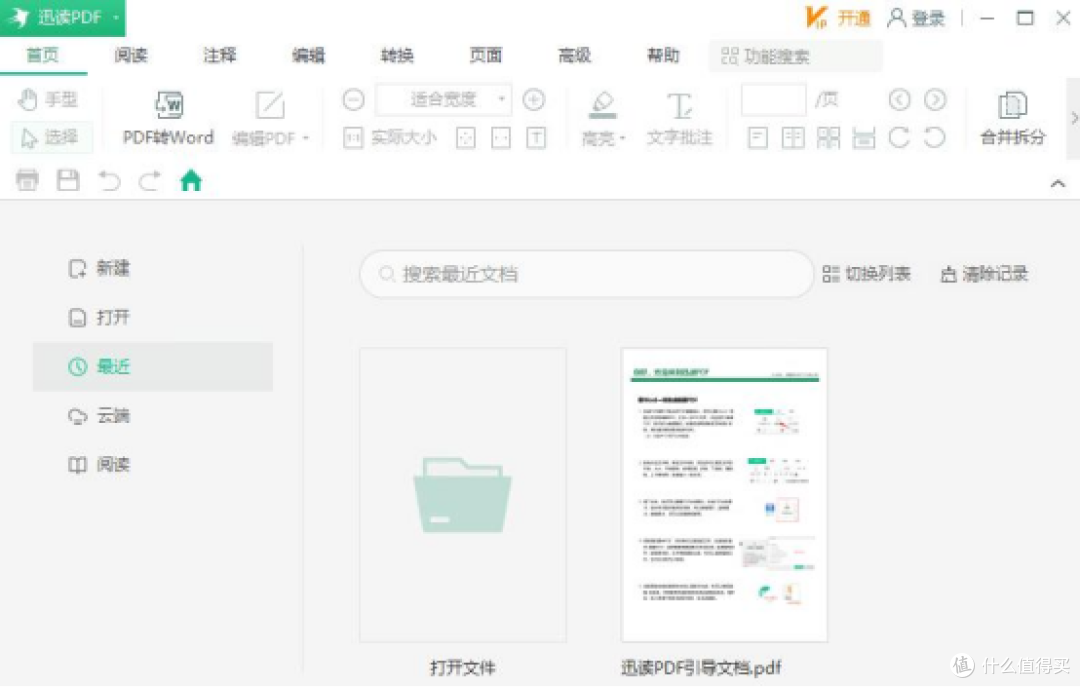
Task: Open the 阅读 ribbon tab
Action: pos(131,55)
